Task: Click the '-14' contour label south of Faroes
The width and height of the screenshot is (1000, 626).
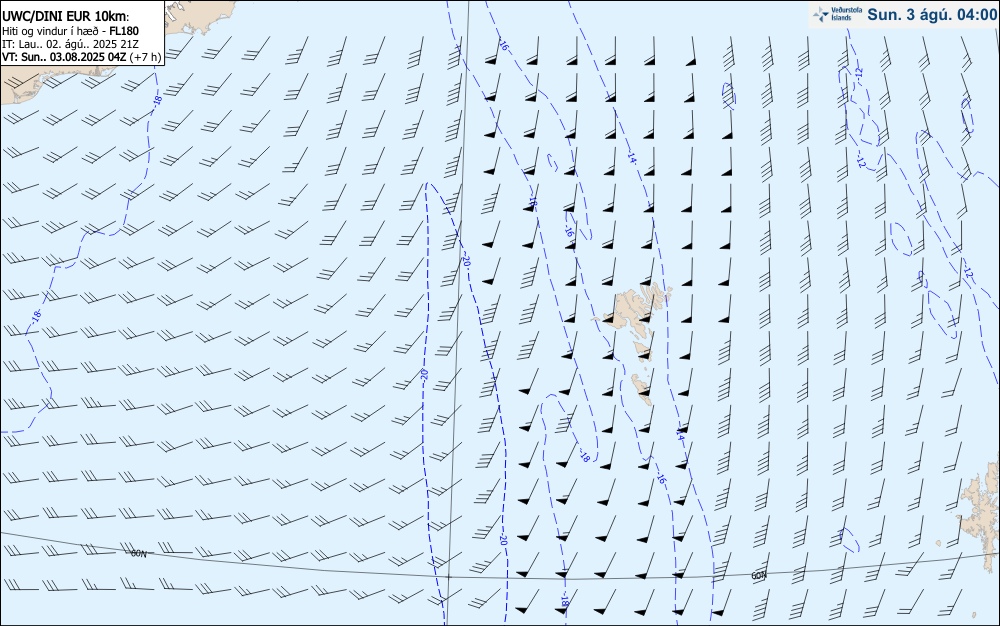Action: [x=679, y=434]
